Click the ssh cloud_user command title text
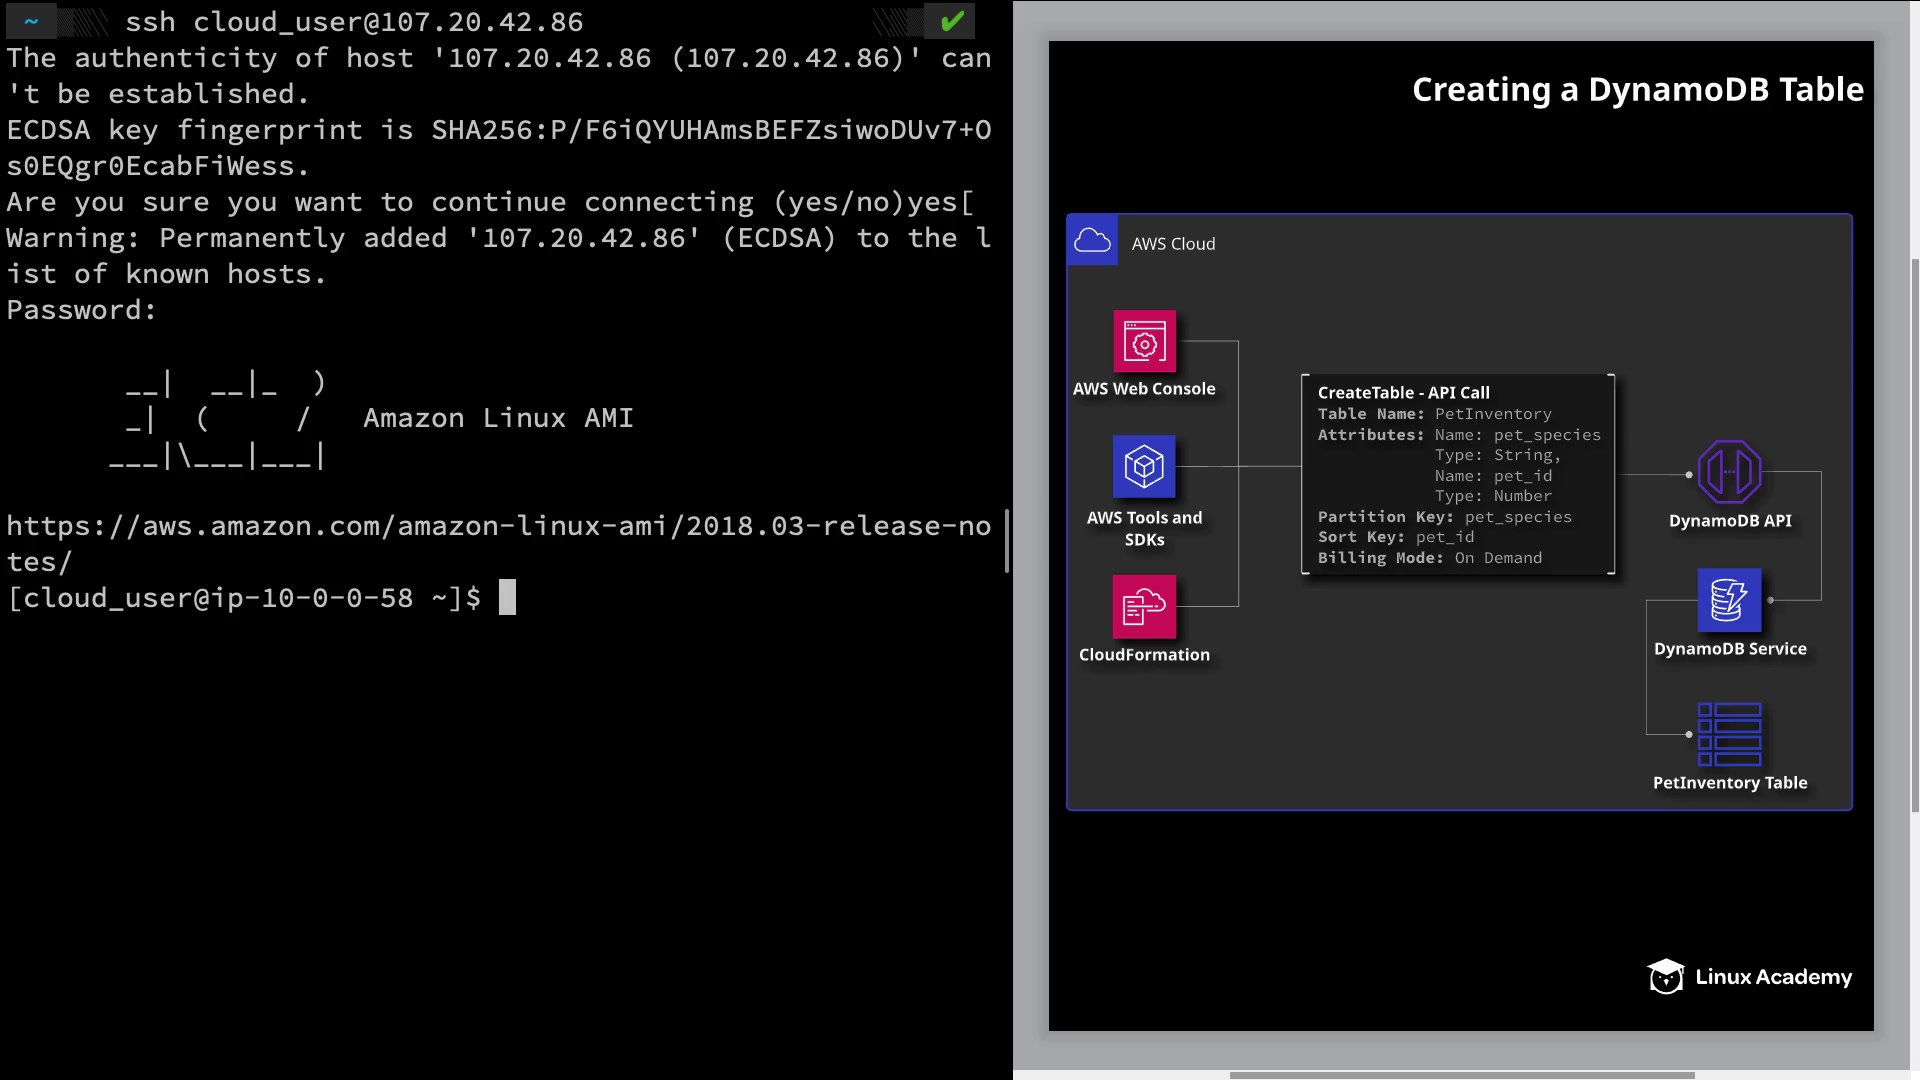 [x=353, y=21]
